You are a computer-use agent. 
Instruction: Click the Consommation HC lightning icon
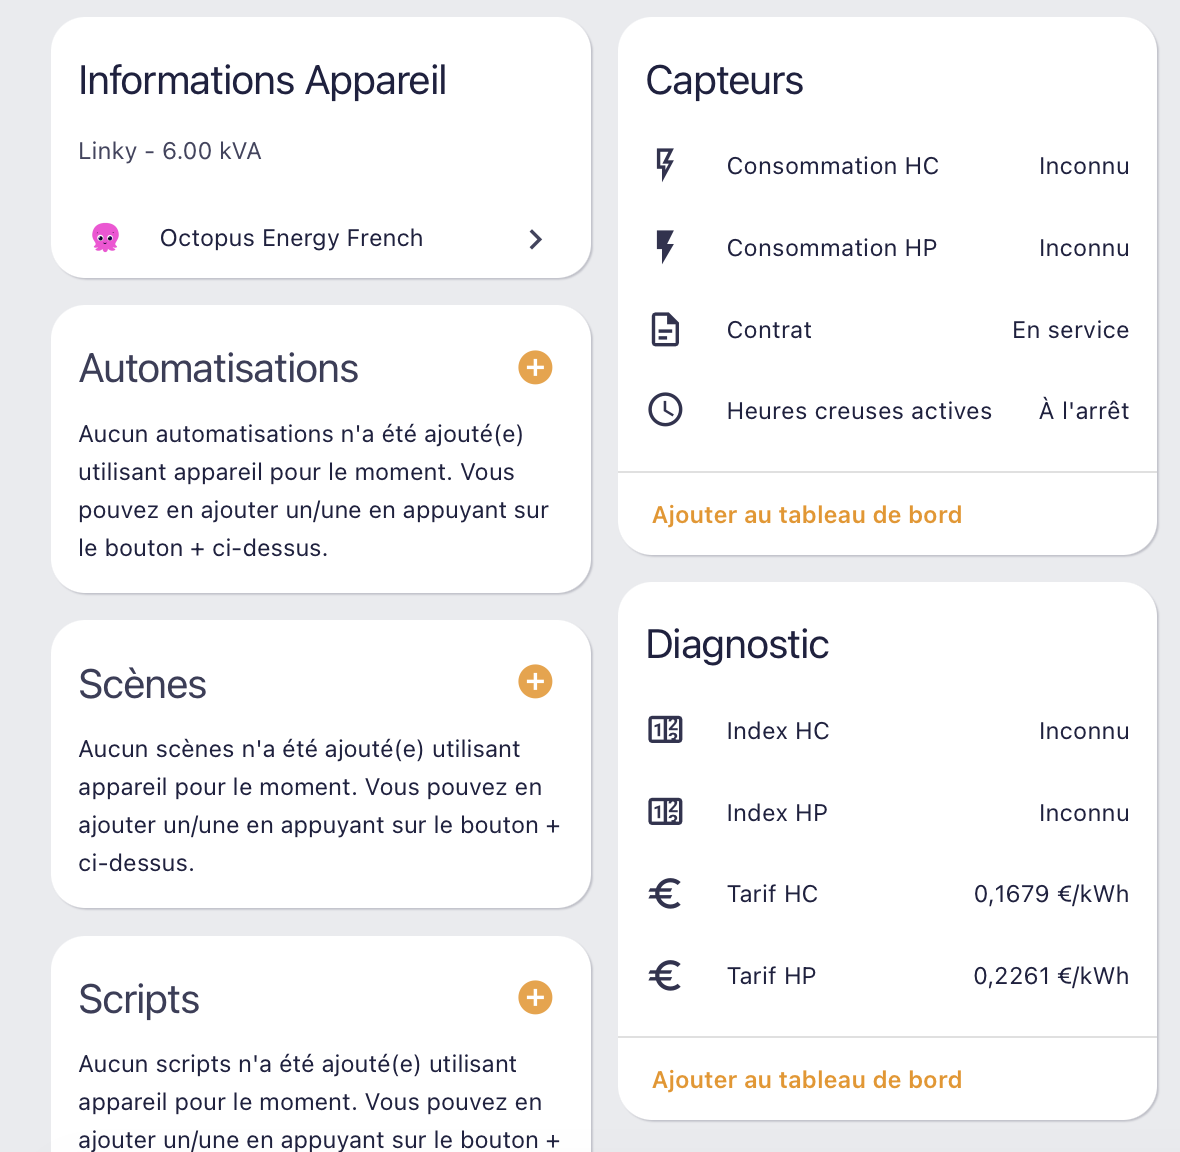665,165
